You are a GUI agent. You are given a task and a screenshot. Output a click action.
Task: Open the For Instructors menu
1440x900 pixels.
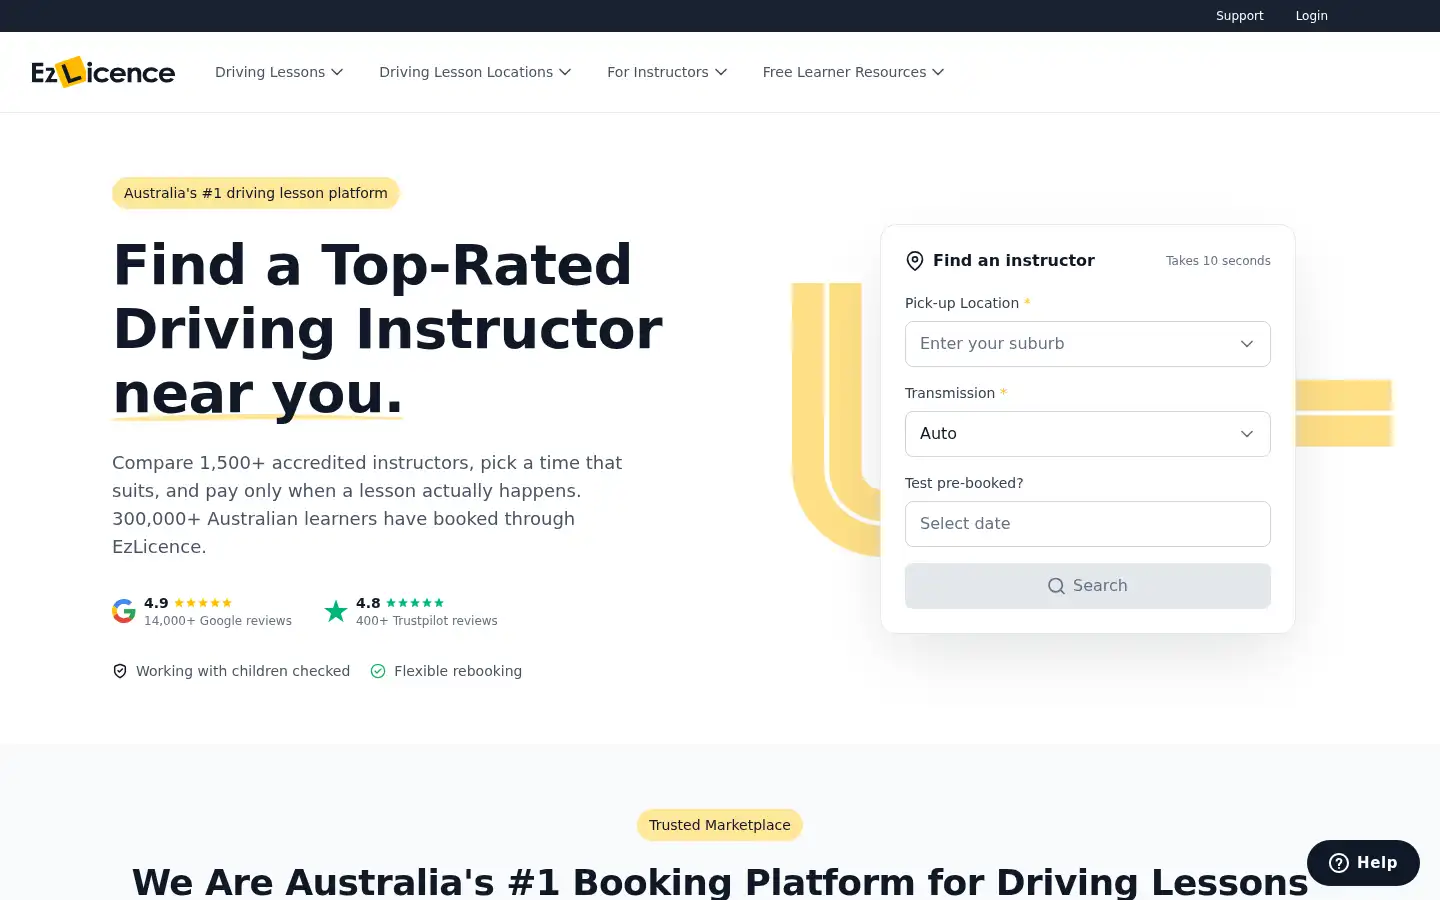click(667, 72)
